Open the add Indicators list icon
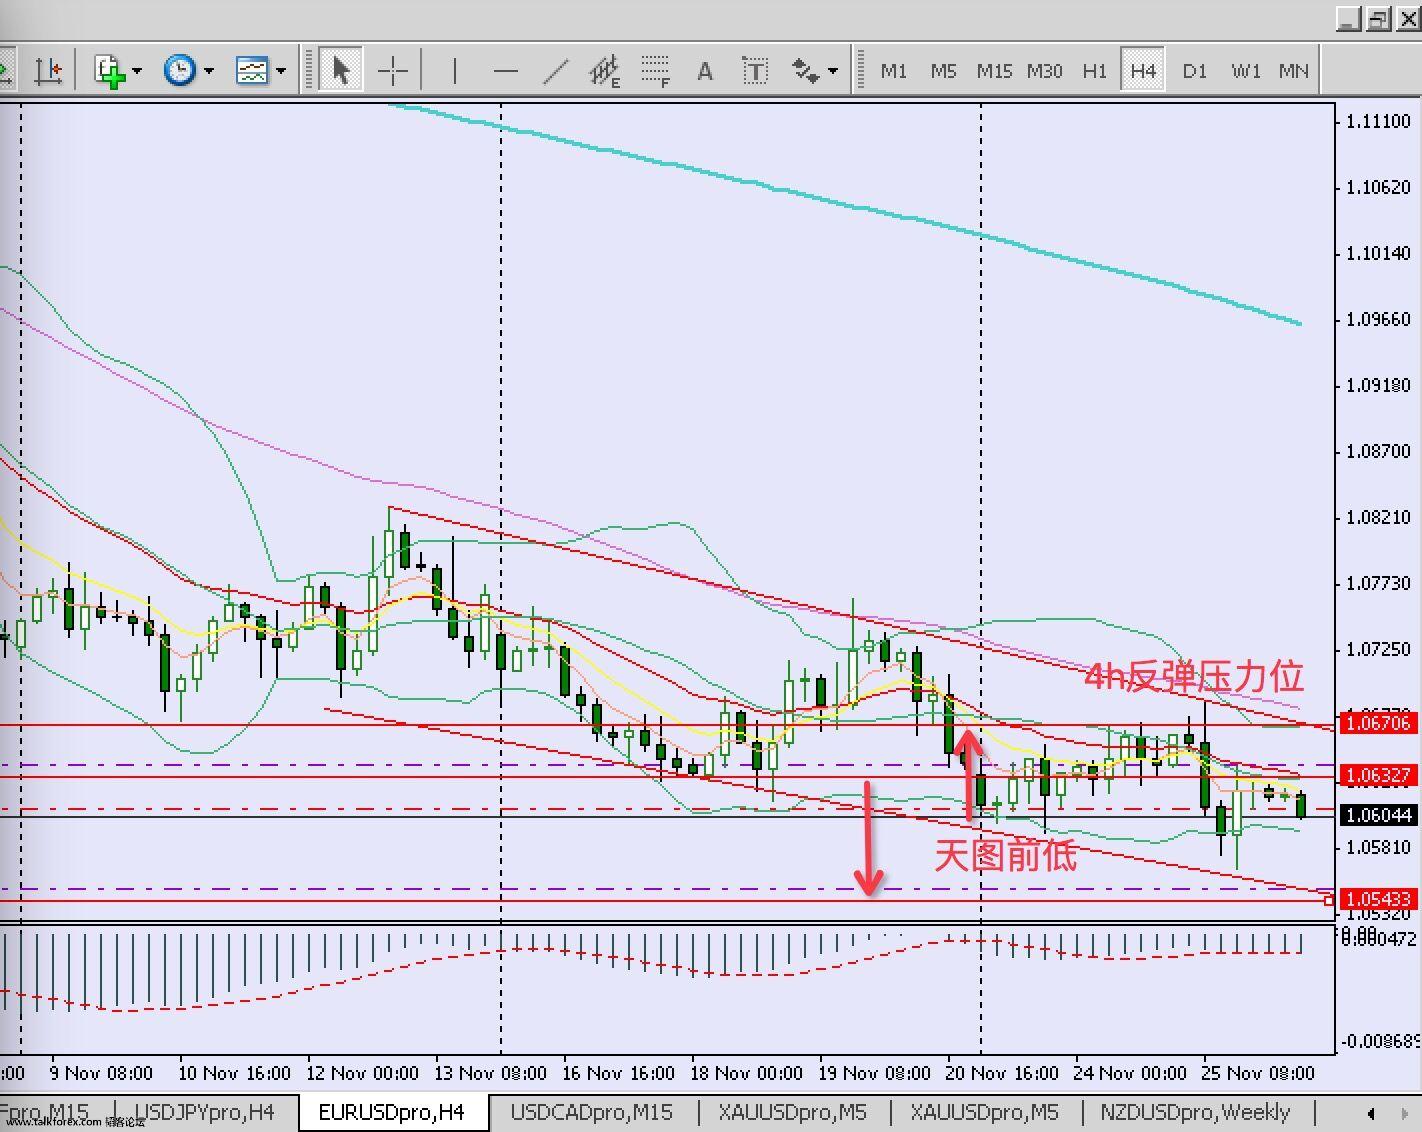This screenshot has height=1132, width=1422. (x=108, y=71)
